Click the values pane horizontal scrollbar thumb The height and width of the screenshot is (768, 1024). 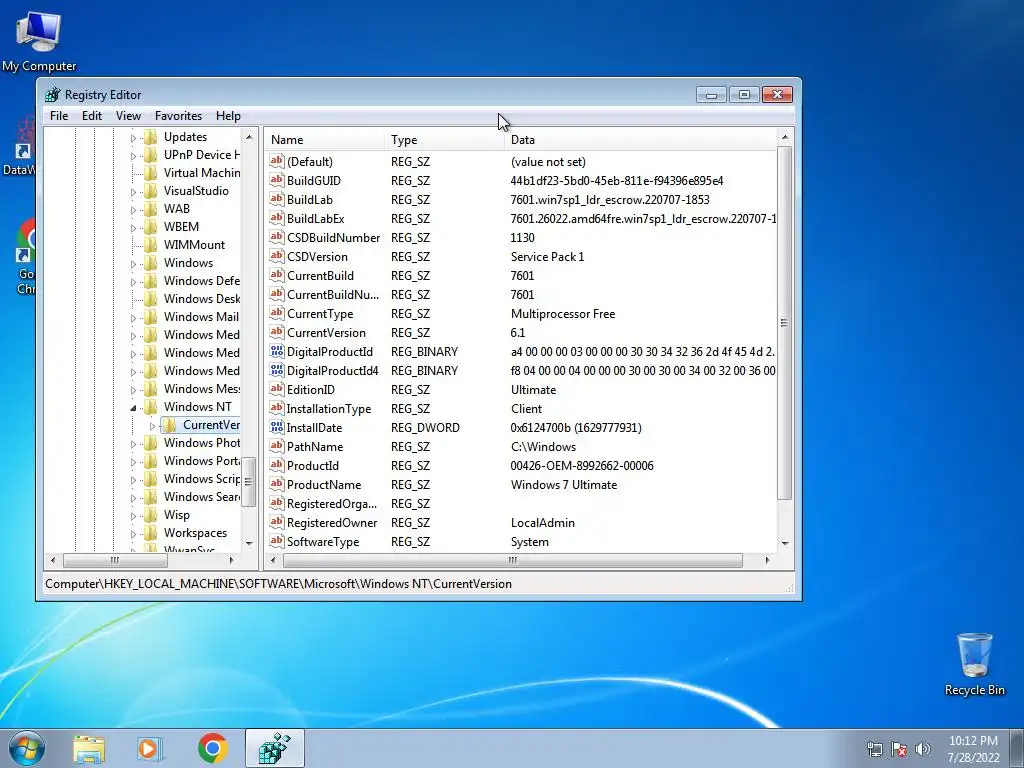click(x=513, y=560)
